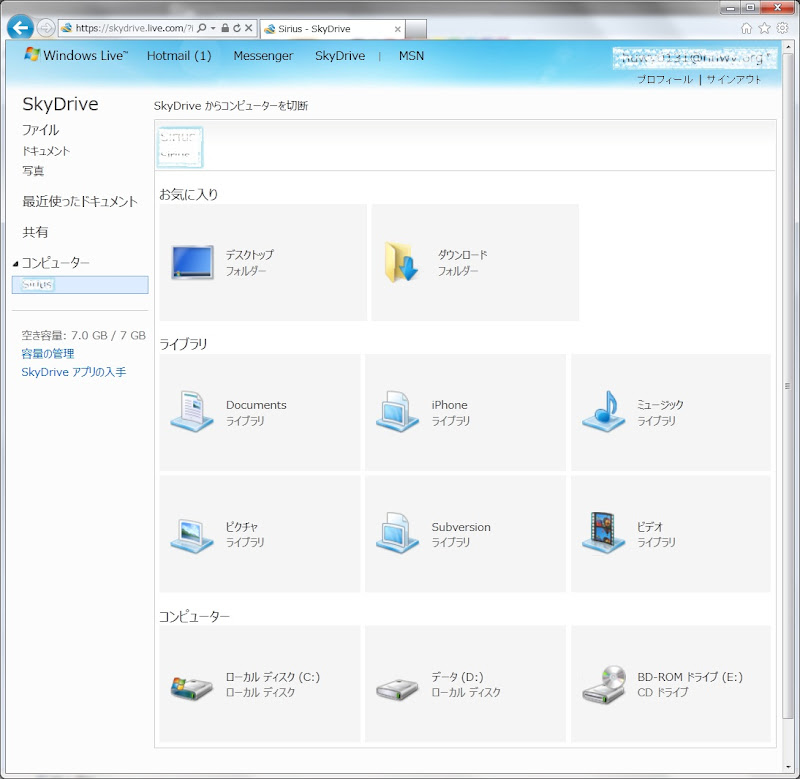The width and height of the screenshot is (800, 779).
Task: Go to the Messenger menu item
Action: pyautogui.click(x=263, y=56)
